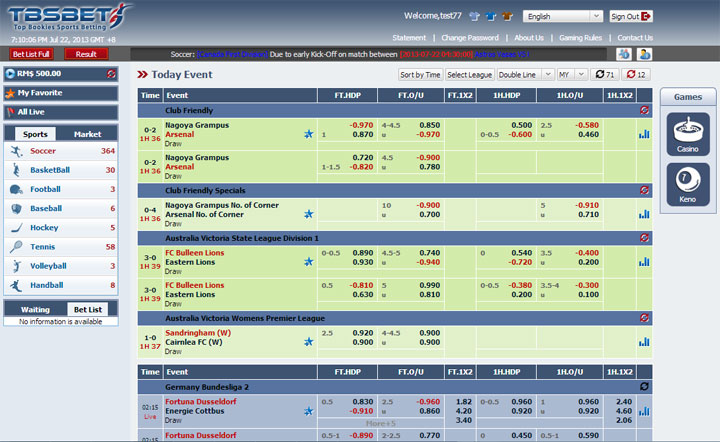The image size is (720, 442).
Task: Open the MY odds type dropdown
Action: click(x=572, y=74)
